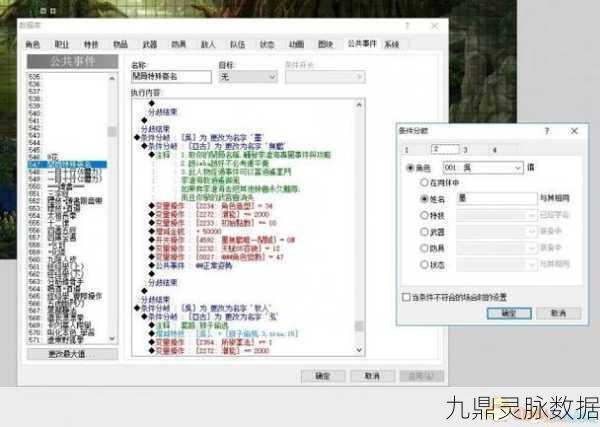The width and height of the screenshot is (600, 427).
Task: Open the 系统 database tab
Action: tap(392, 44)
